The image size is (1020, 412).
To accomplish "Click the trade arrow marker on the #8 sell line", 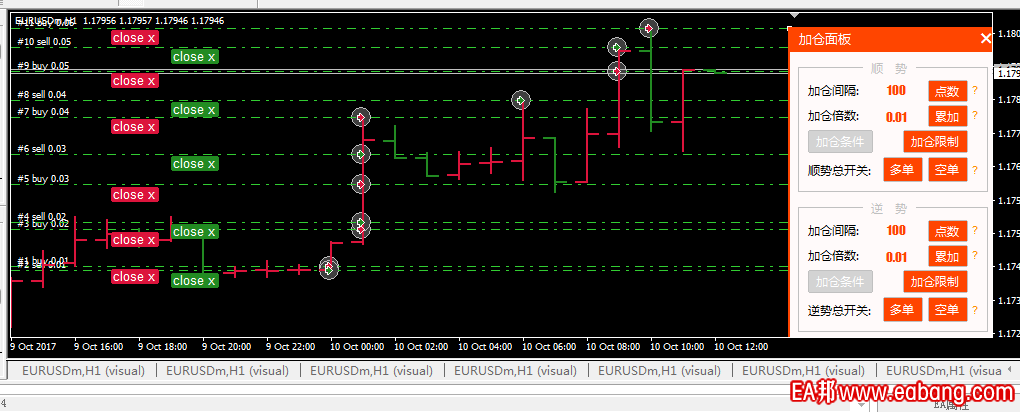I will pos(520,100).
